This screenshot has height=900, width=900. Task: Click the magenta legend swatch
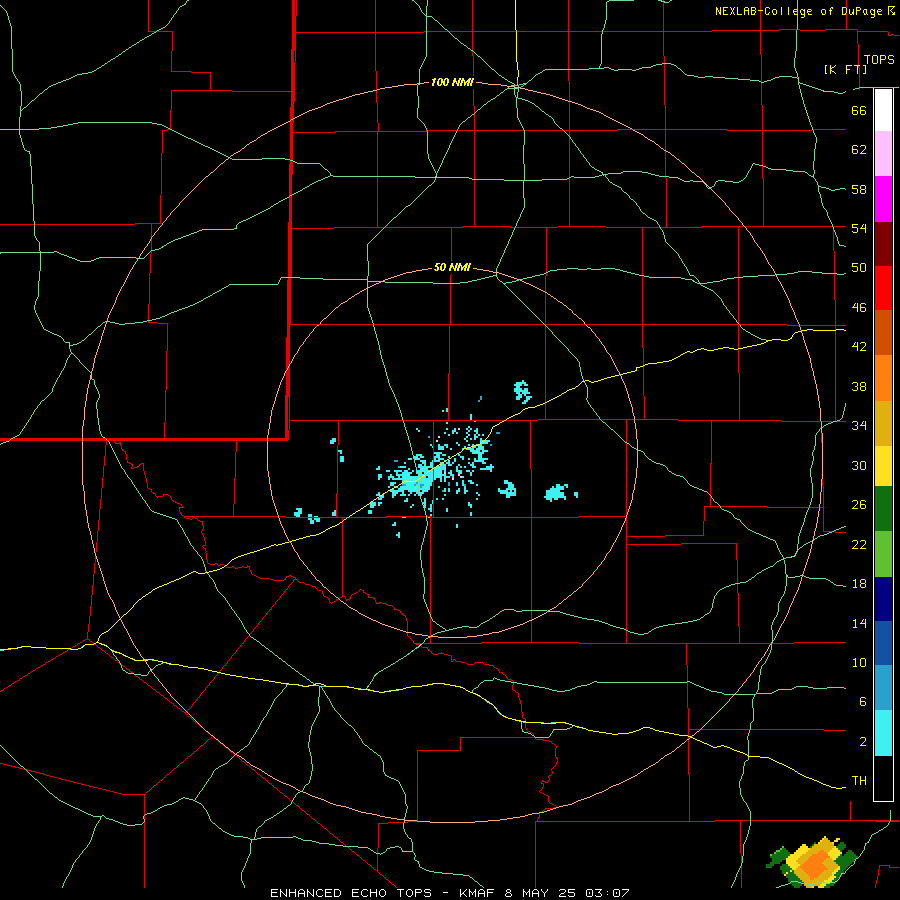[x=883, y=199]
